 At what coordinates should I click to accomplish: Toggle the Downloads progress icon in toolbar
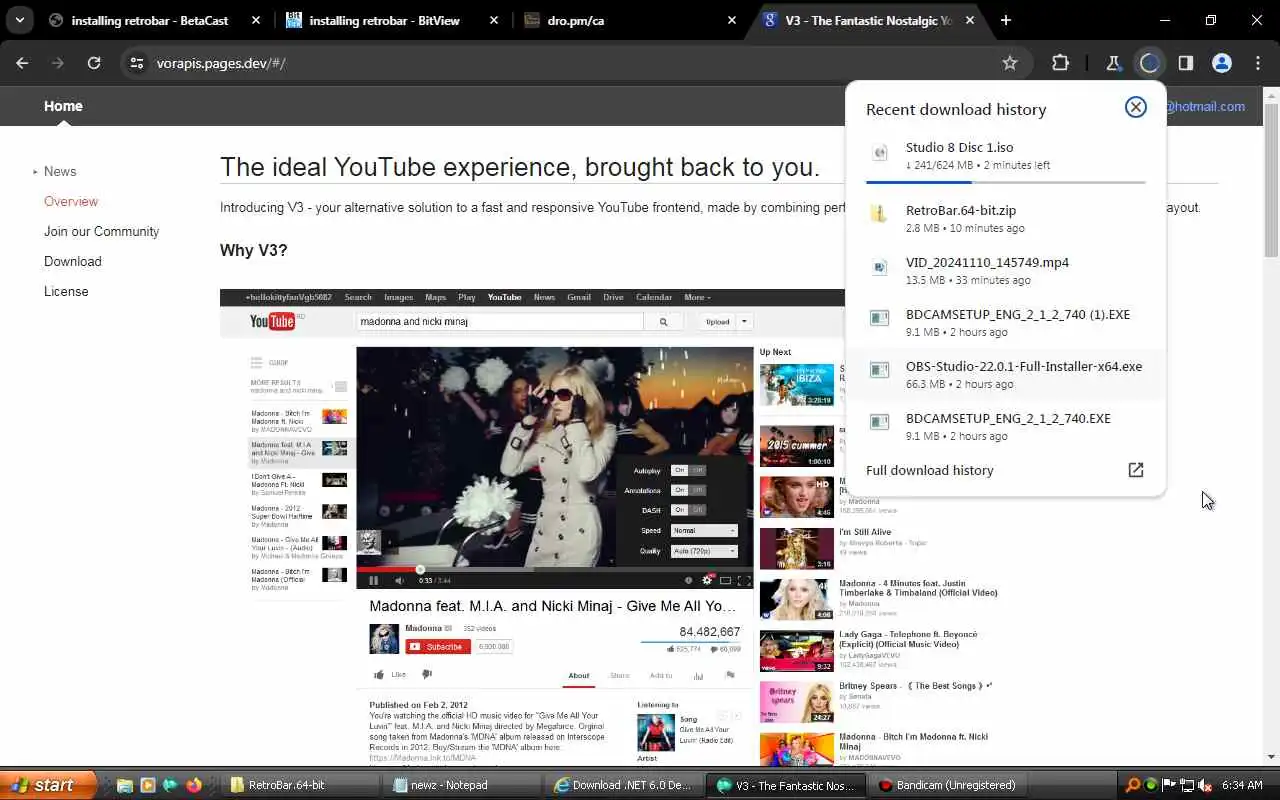1149,63
